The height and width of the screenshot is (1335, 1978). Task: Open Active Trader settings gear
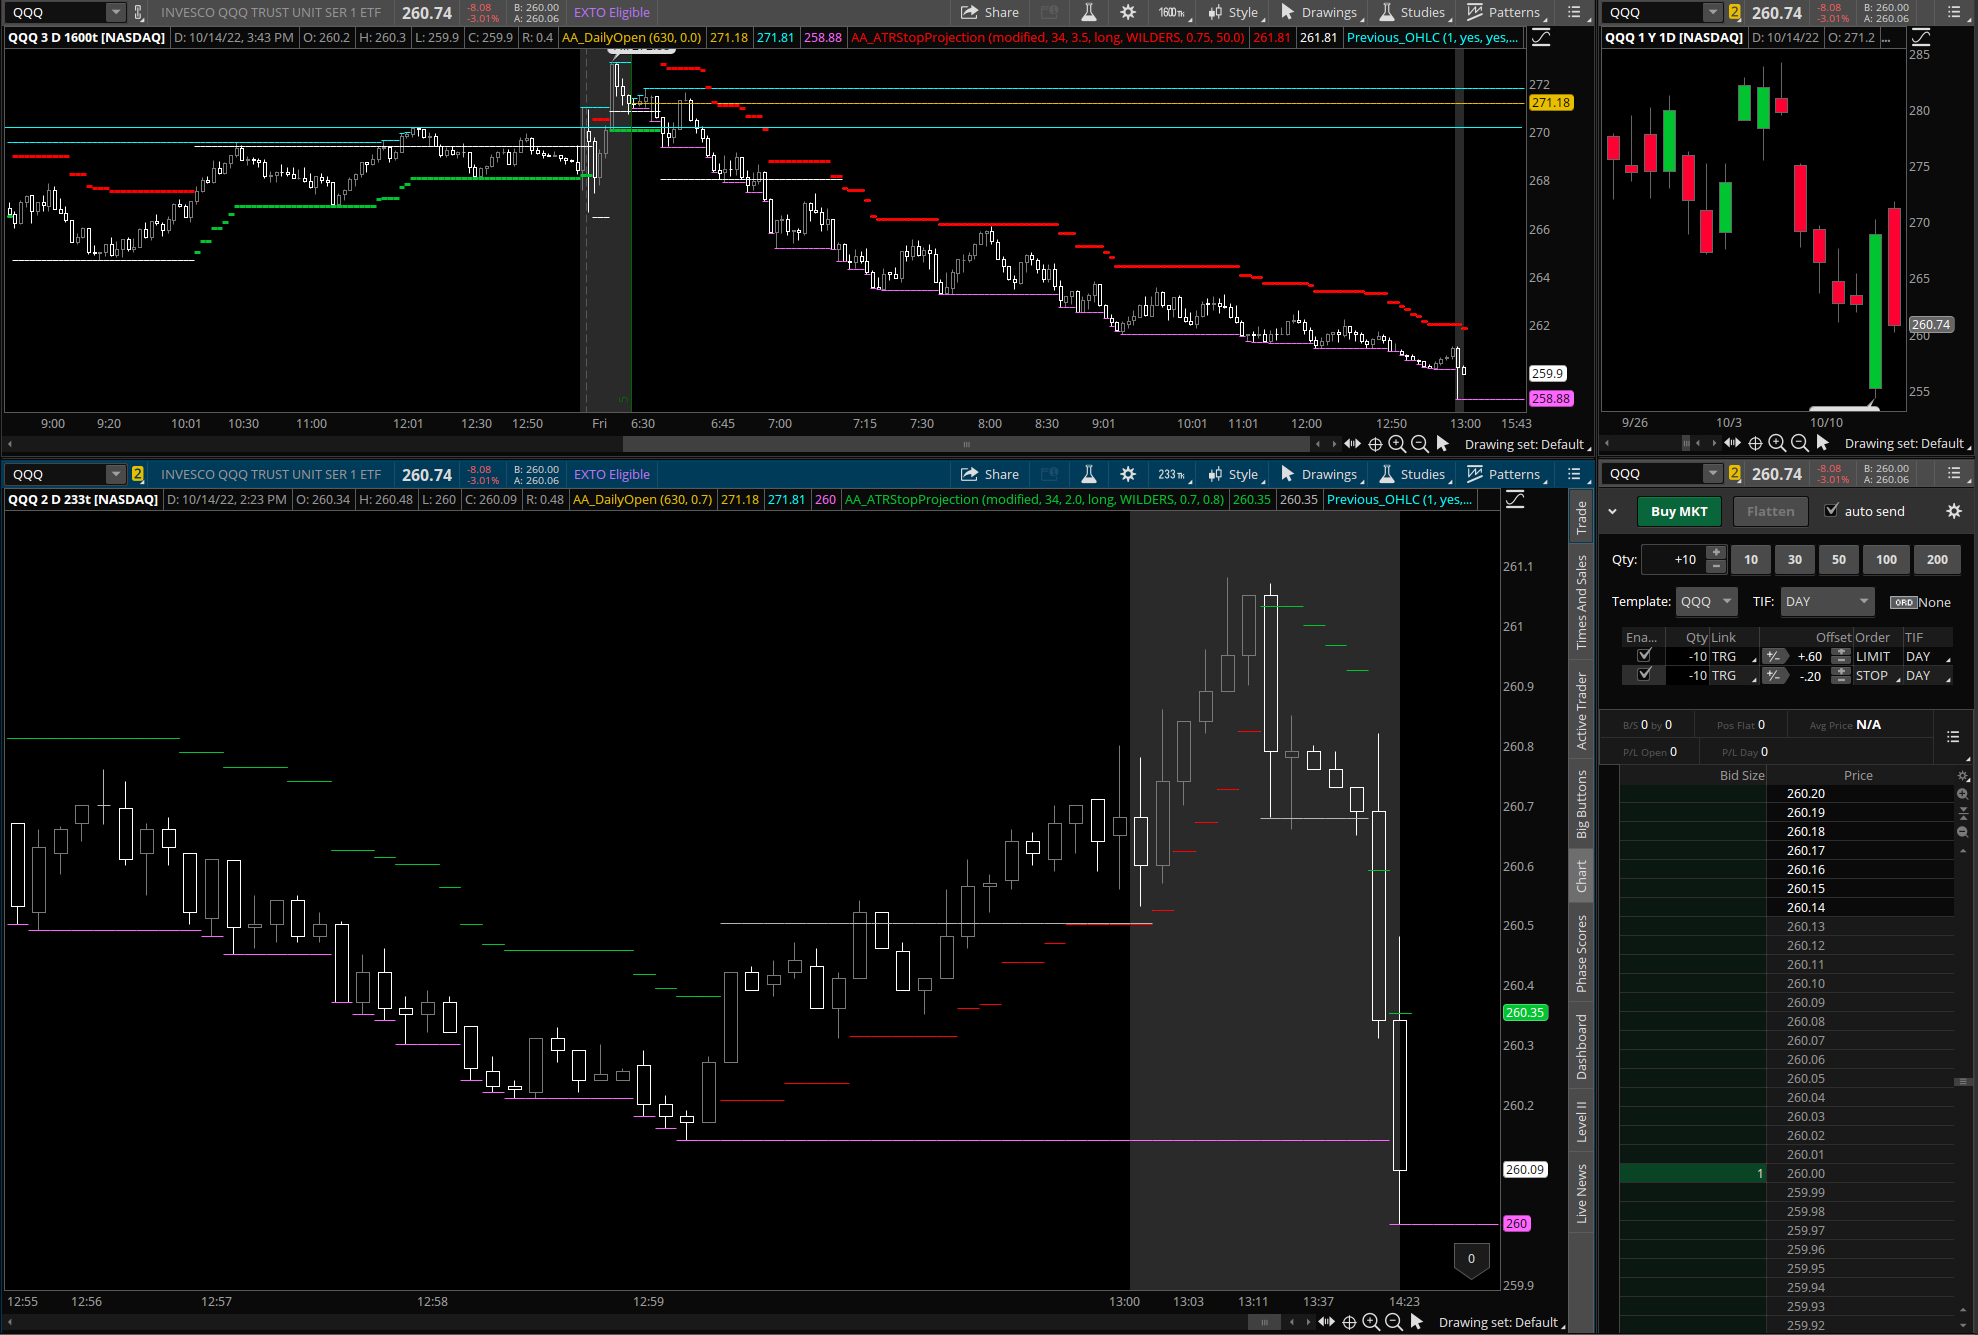click(x=1953, y=511)
